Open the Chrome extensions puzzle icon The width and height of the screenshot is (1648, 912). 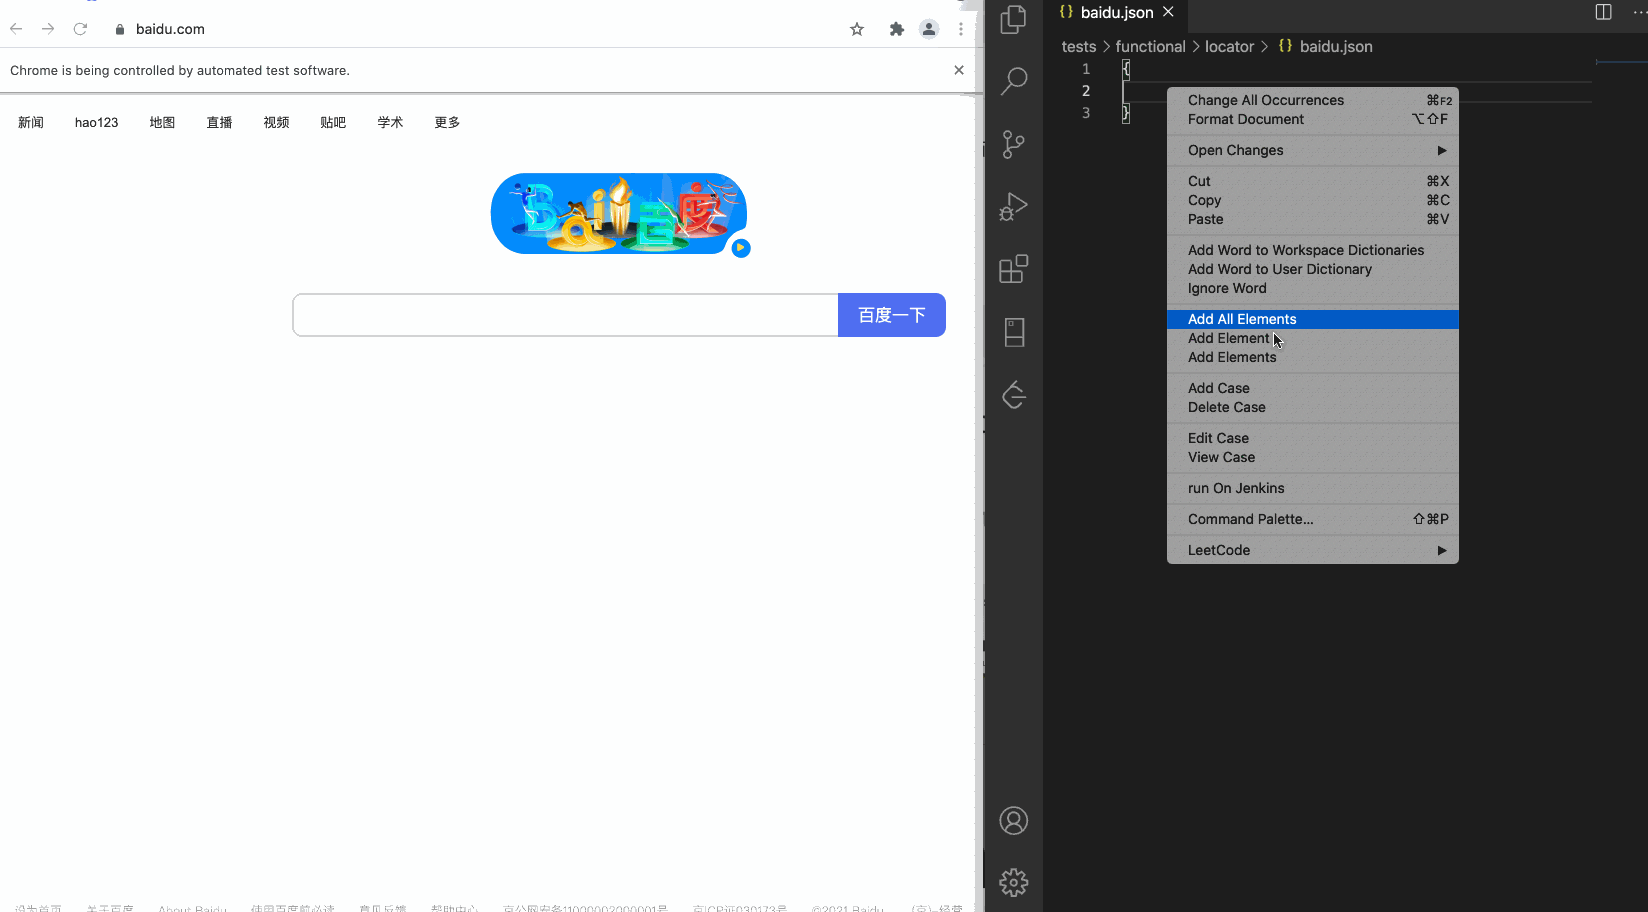tap(897, 29)
